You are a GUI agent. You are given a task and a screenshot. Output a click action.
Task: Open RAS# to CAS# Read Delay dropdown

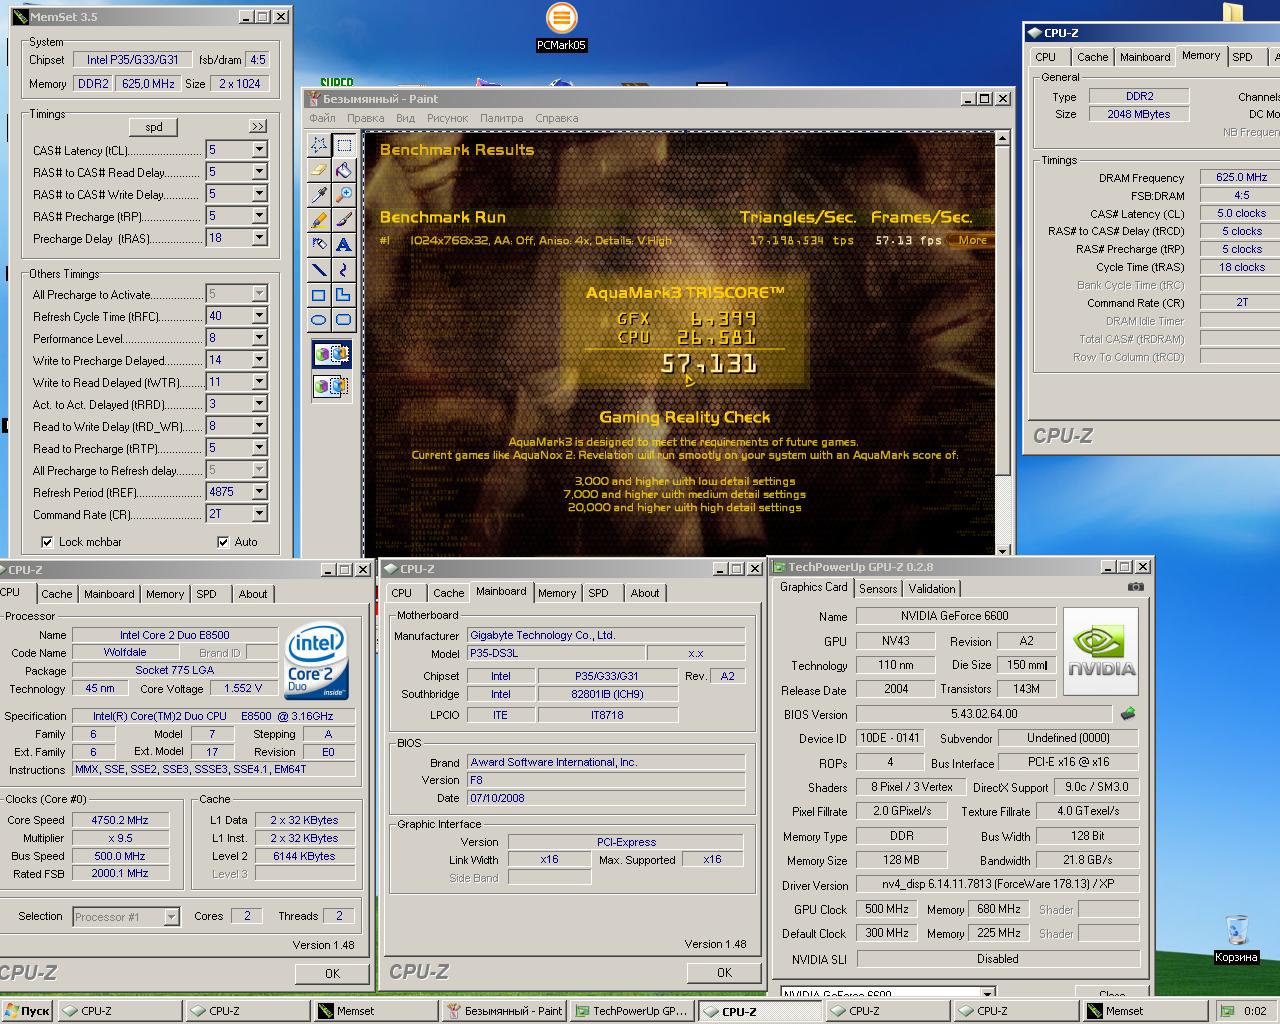pyautogui.click(x=259, y=172)
